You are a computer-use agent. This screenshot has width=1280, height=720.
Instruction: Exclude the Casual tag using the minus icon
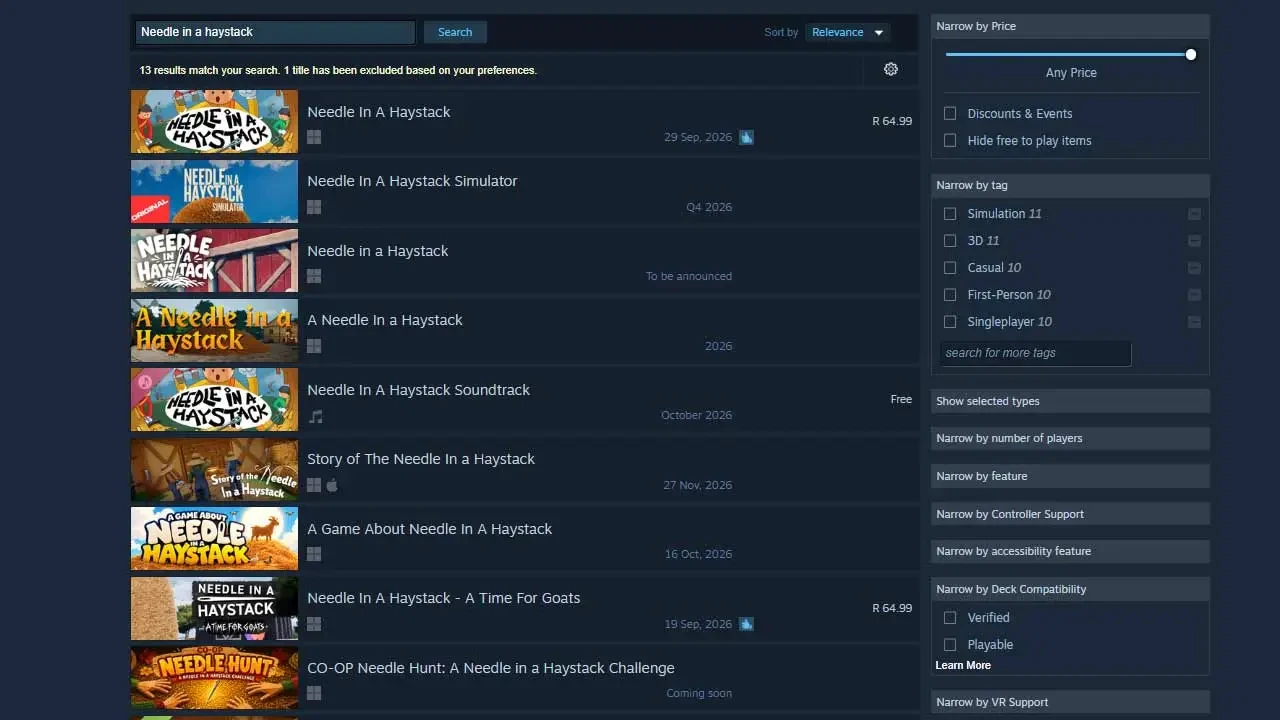(1194, 268)
